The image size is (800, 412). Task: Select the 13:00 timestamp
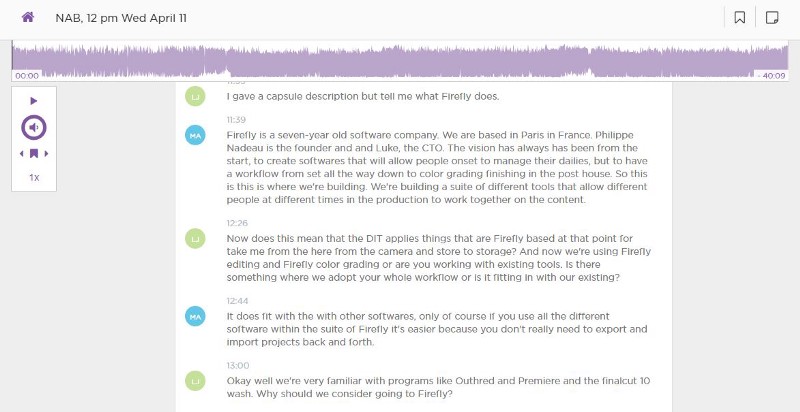click(x=238, y=365)
